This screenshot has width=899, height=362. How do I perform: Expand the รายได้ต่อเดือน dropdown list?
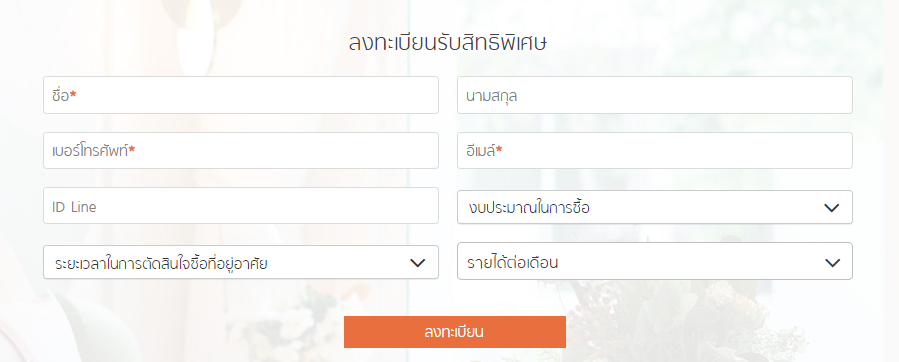[655, 261]
